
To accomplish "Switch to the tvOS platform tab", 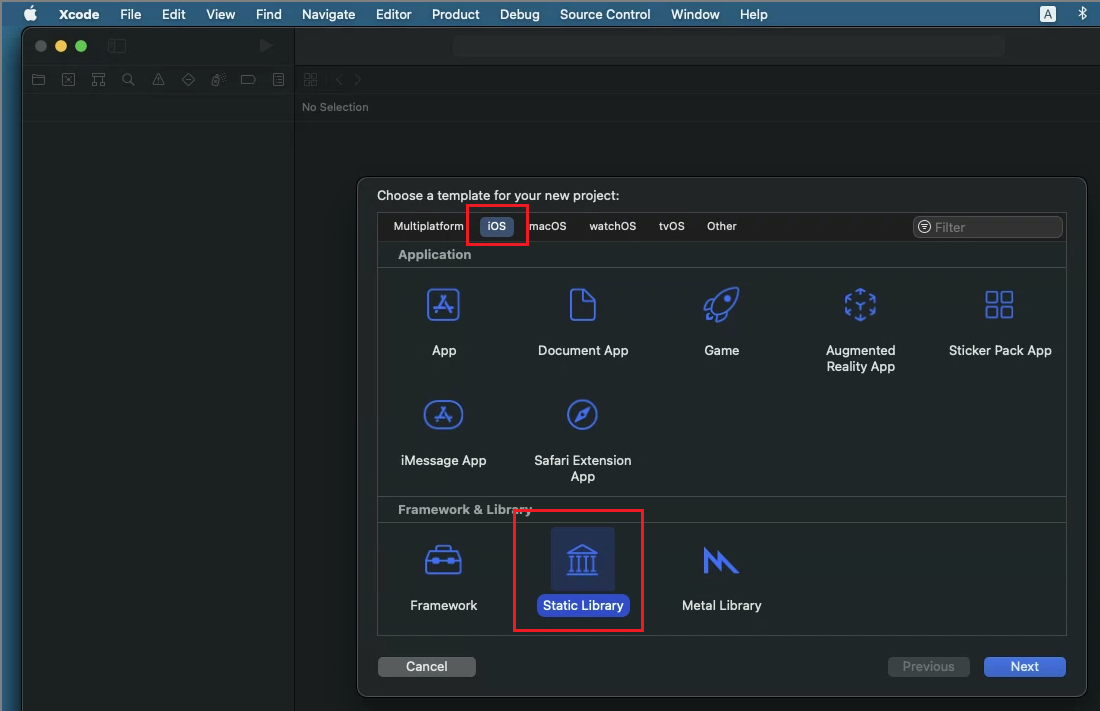I will [671, 226].
